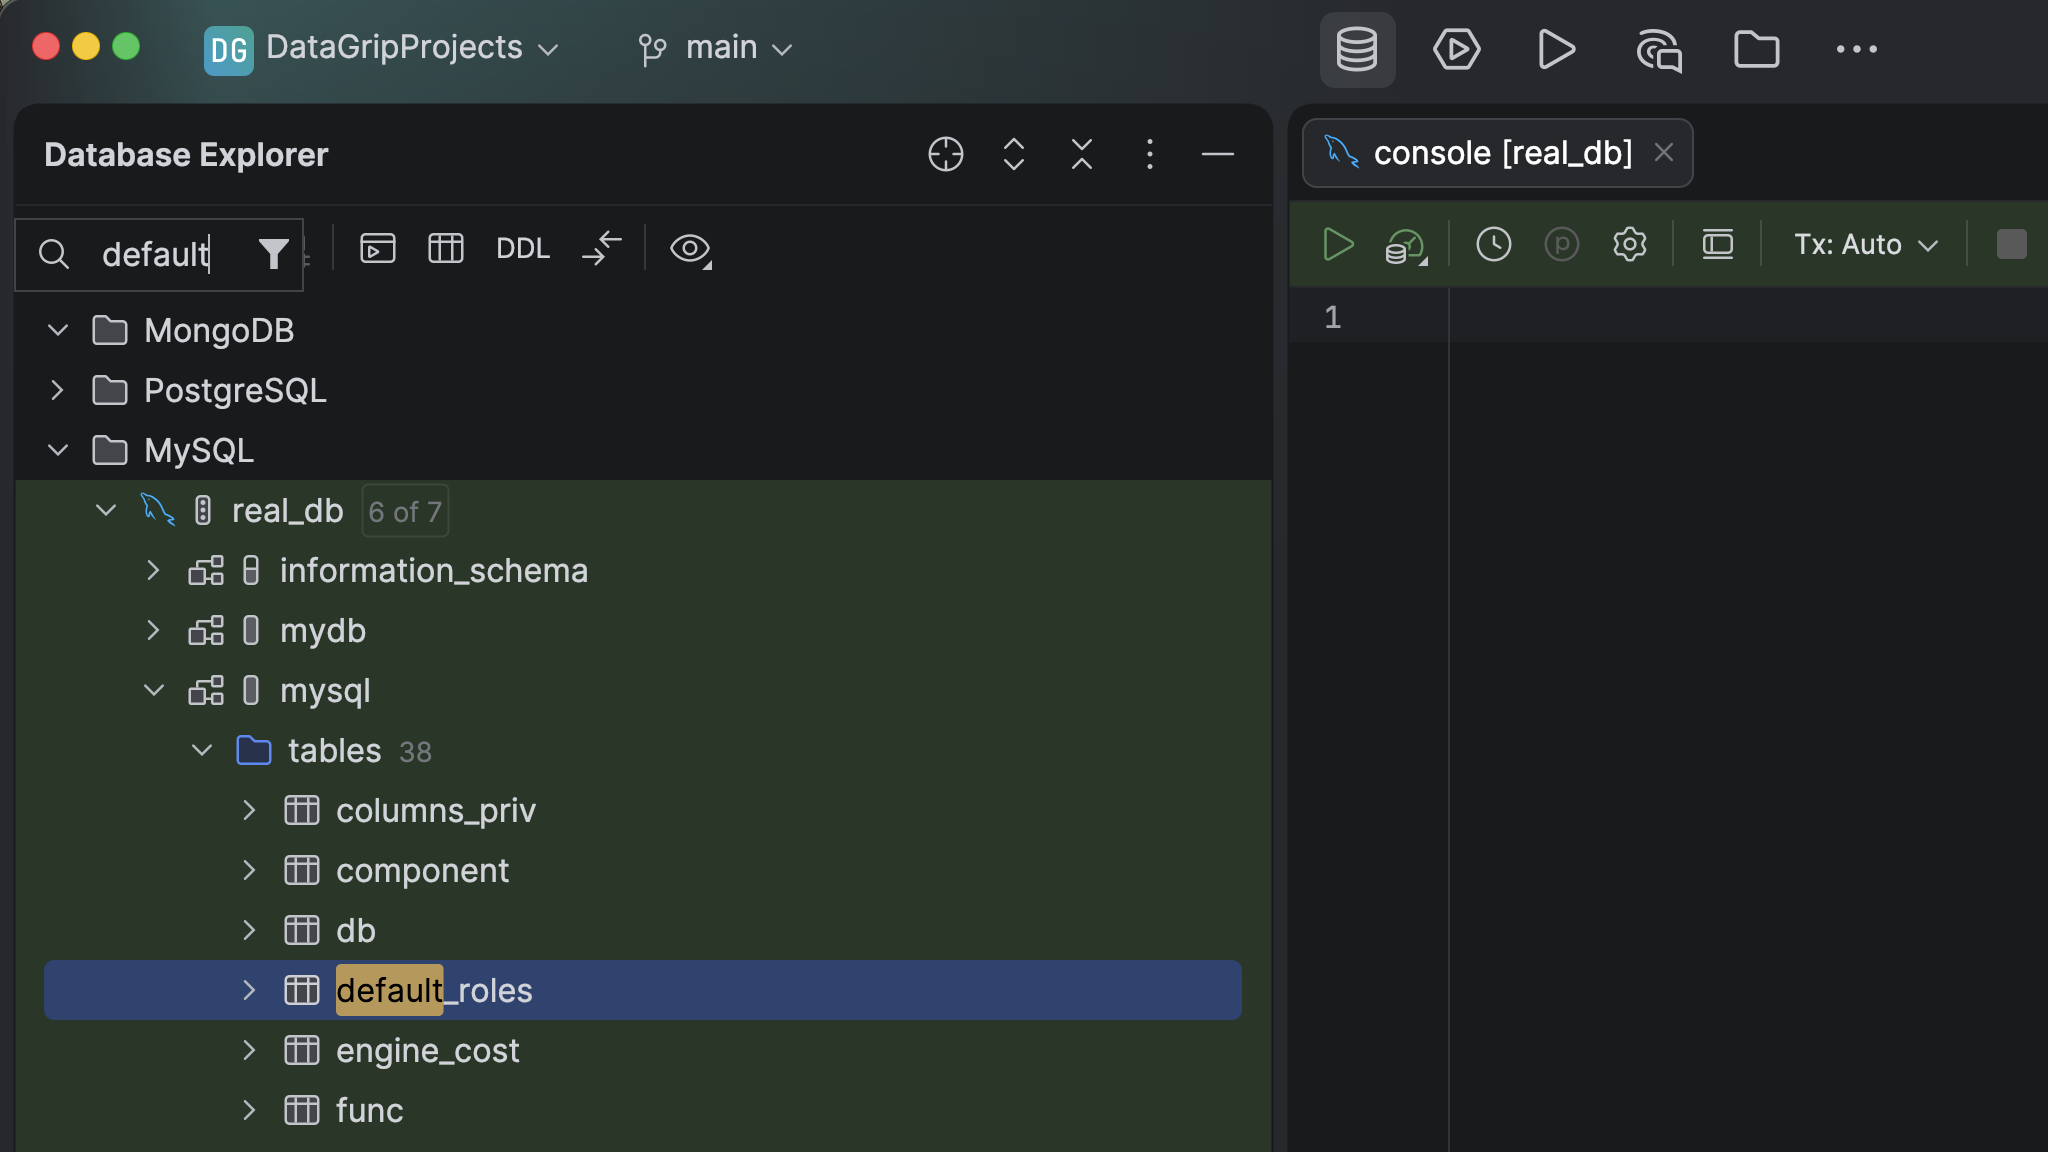Viewport: 2048px width, 1152px height.
Task: Expand the PostgreSQL folder
Action: click(58, 390)
